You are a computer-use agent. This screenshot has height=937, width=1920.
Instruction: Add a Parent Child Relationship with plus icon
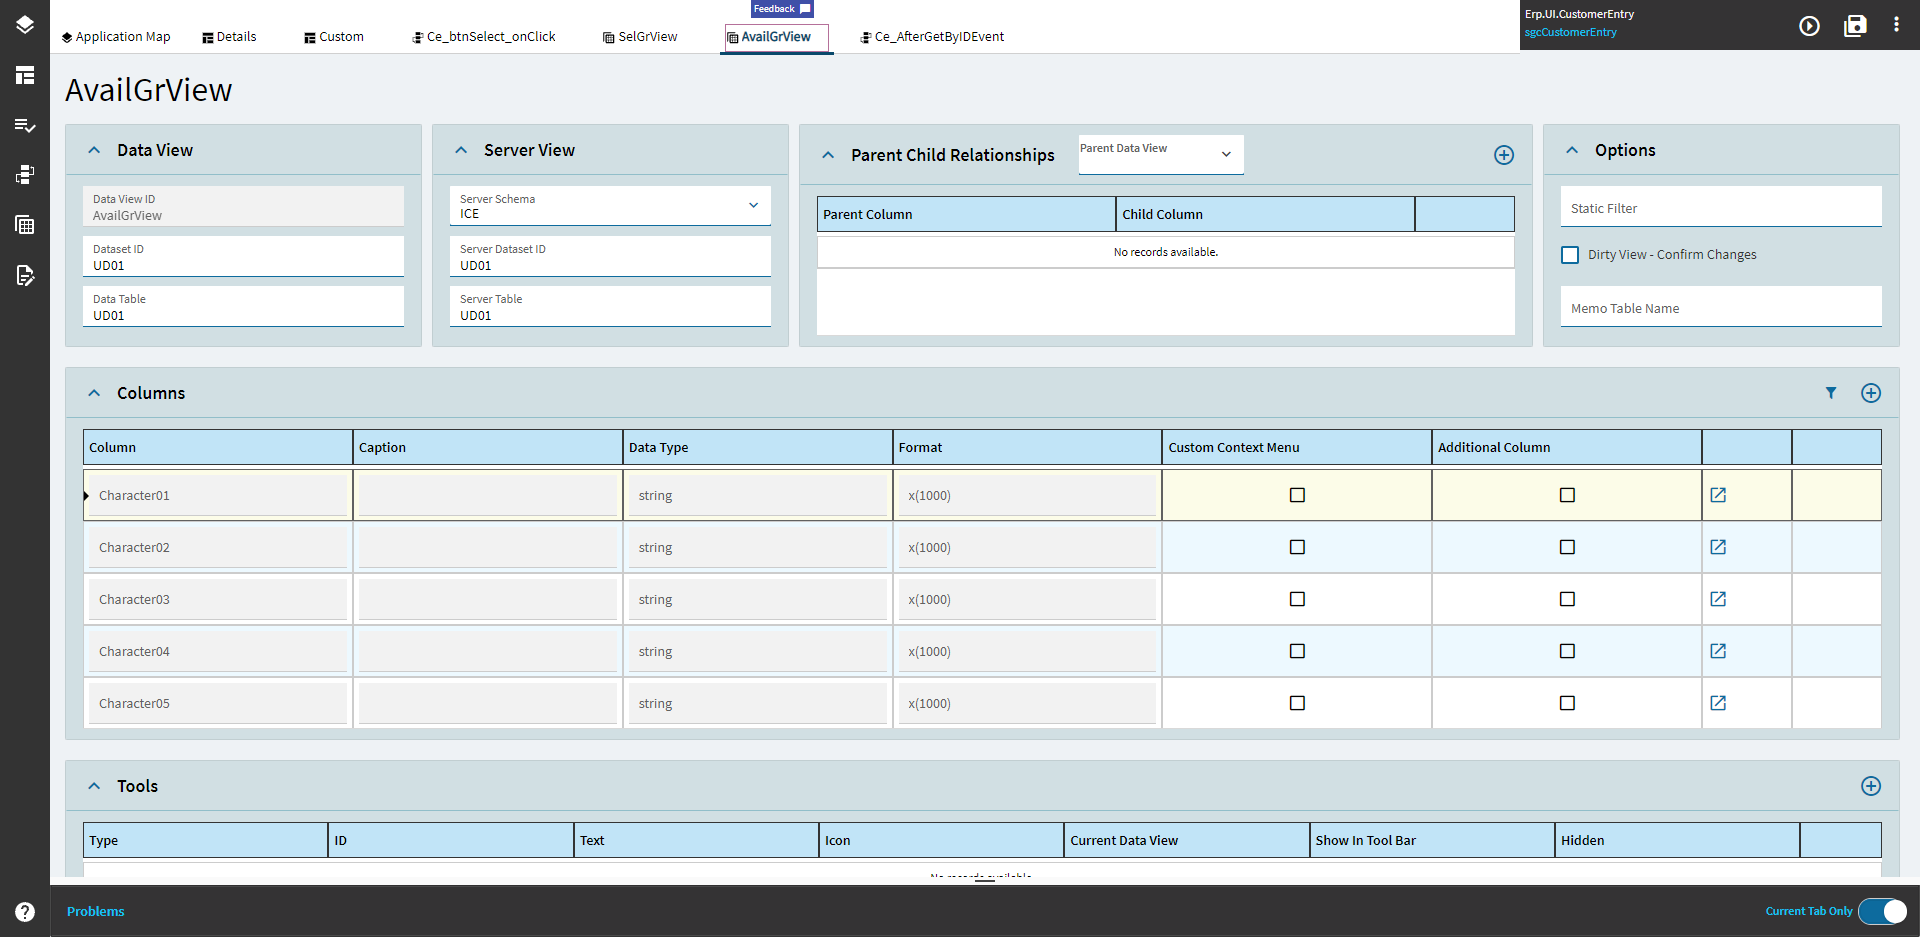click(1503, 155)
